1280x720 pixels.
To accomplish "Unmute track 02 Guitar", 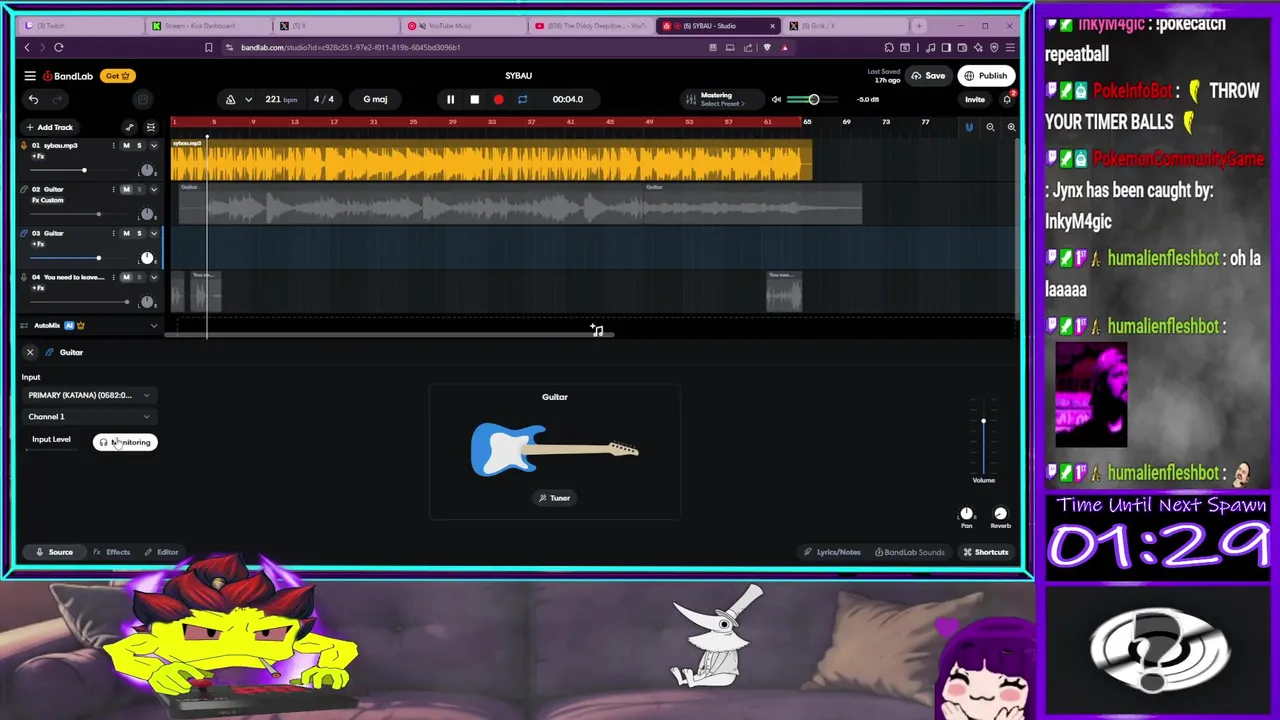I will (x=125, y=189).
